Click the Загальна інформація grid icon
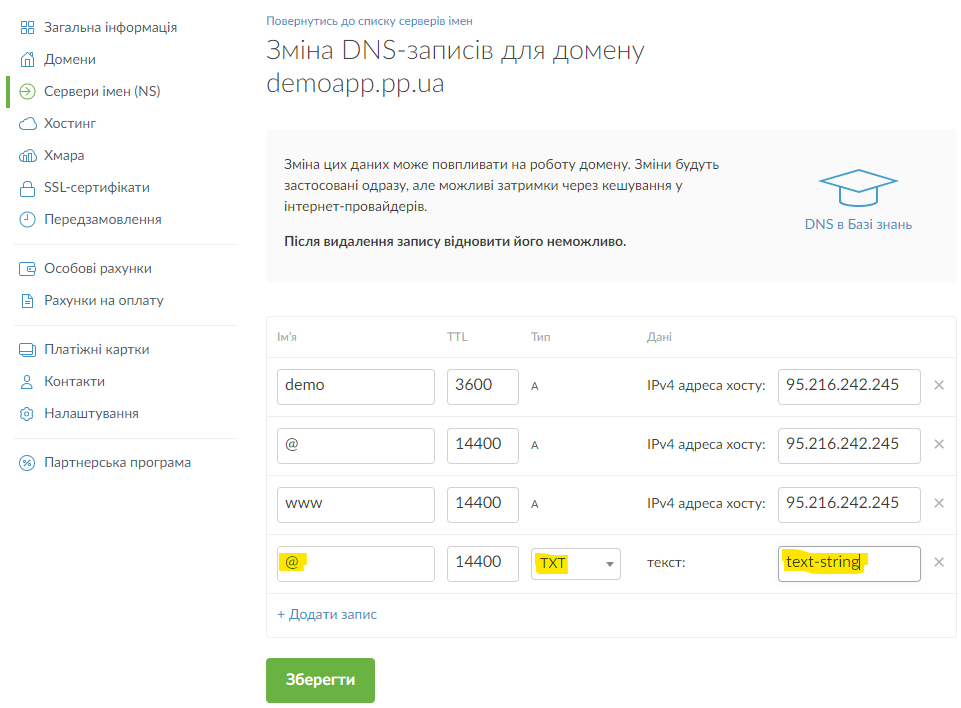961x708 pixels. pos(27,27)
